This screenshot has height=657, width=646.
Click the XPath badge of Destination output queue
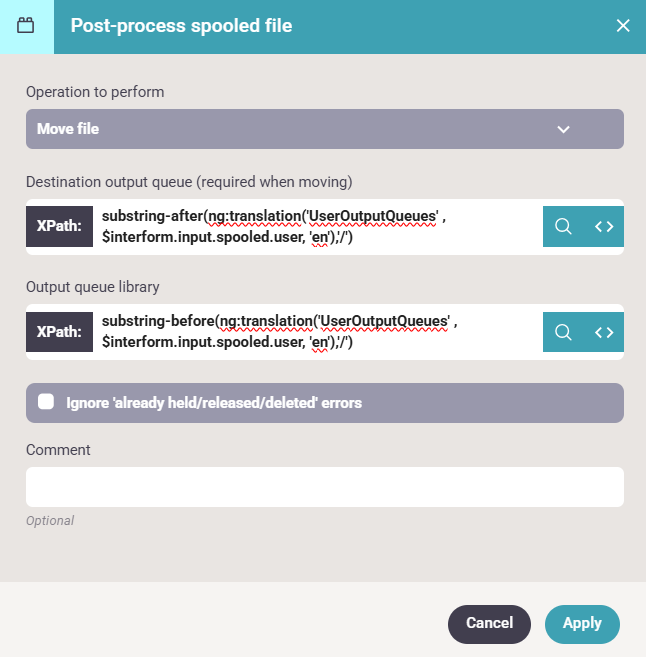point(60,226)
